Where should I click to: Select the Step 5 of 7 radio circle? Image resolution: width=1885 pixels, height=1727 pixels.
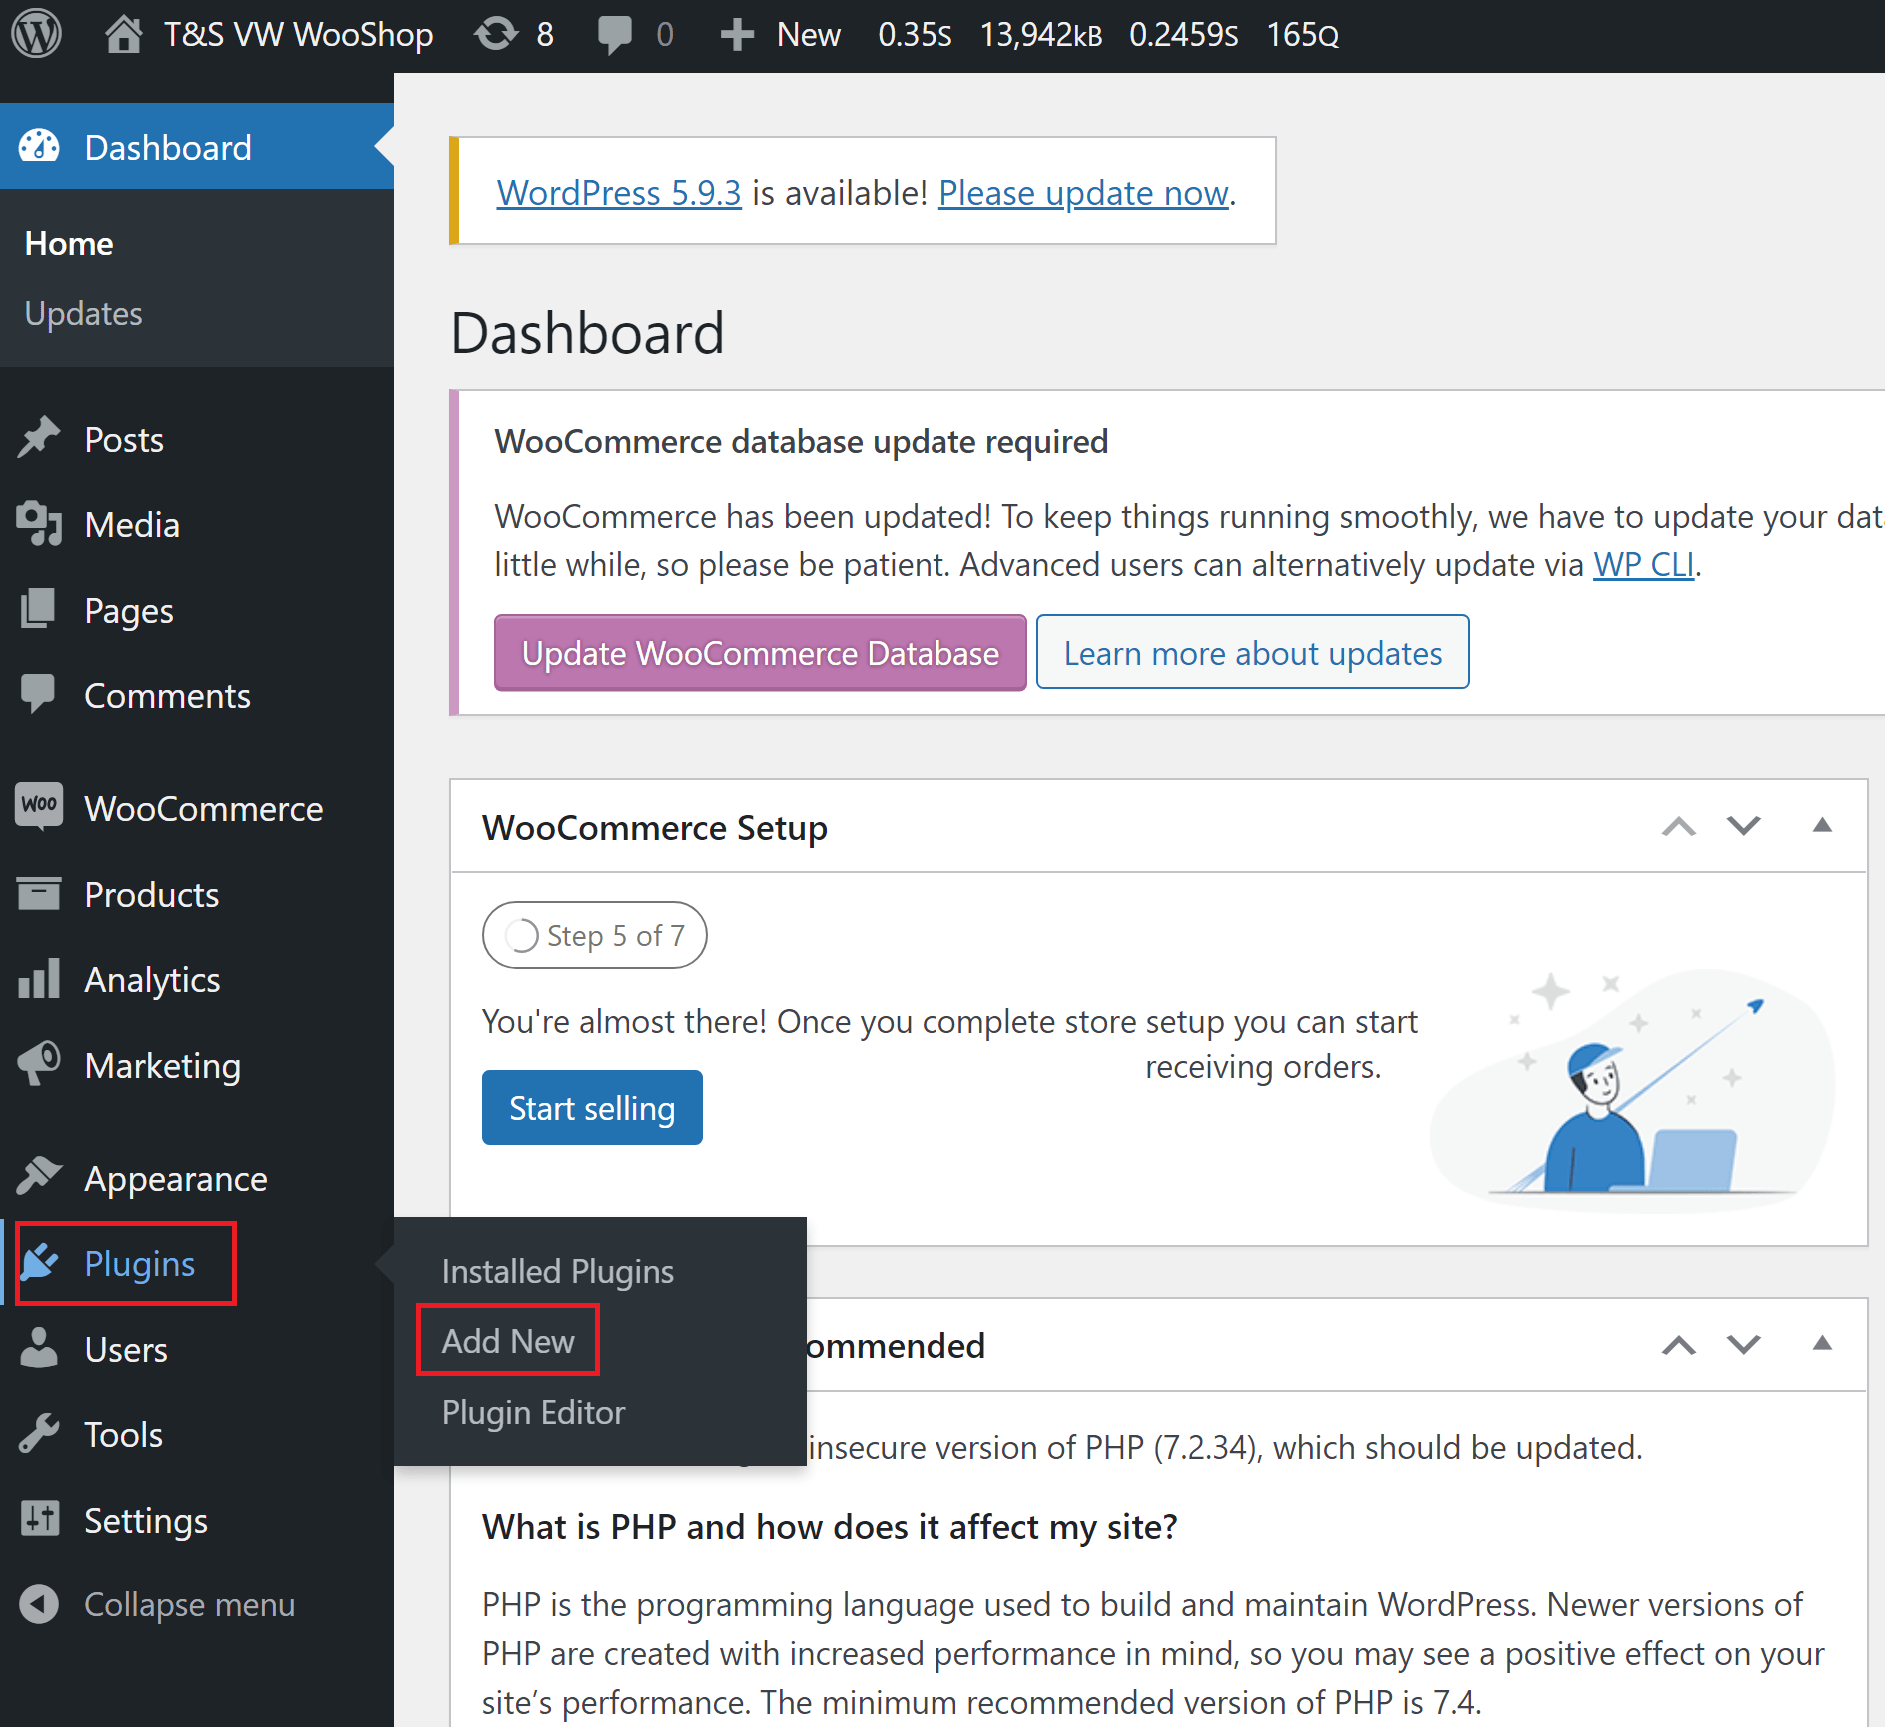pos(521,934)
